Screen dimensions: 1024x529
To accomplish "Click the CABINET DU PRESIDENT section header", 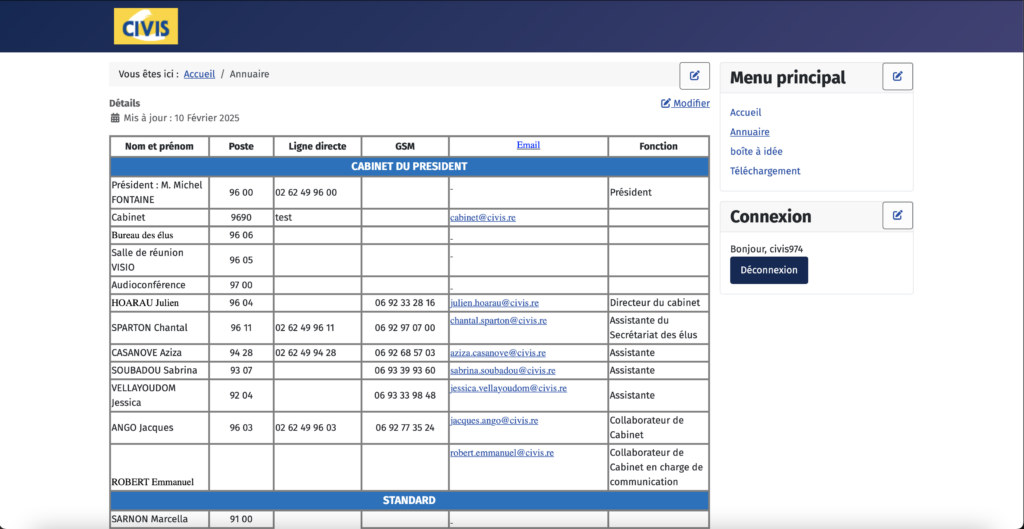I will click(x=409, y=167).
